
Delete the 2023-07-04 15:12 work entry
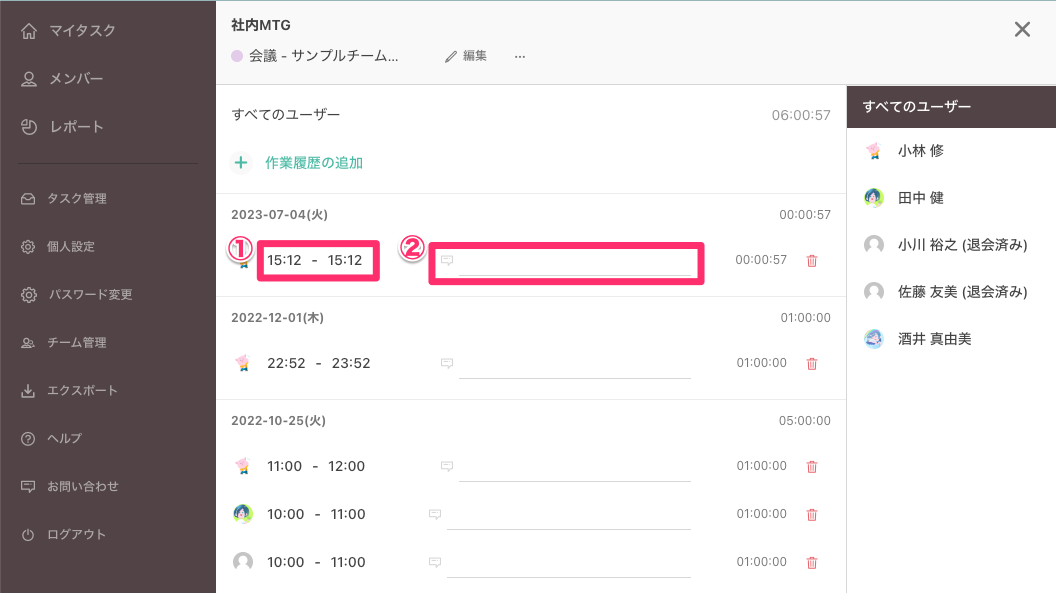coord(811,261)
